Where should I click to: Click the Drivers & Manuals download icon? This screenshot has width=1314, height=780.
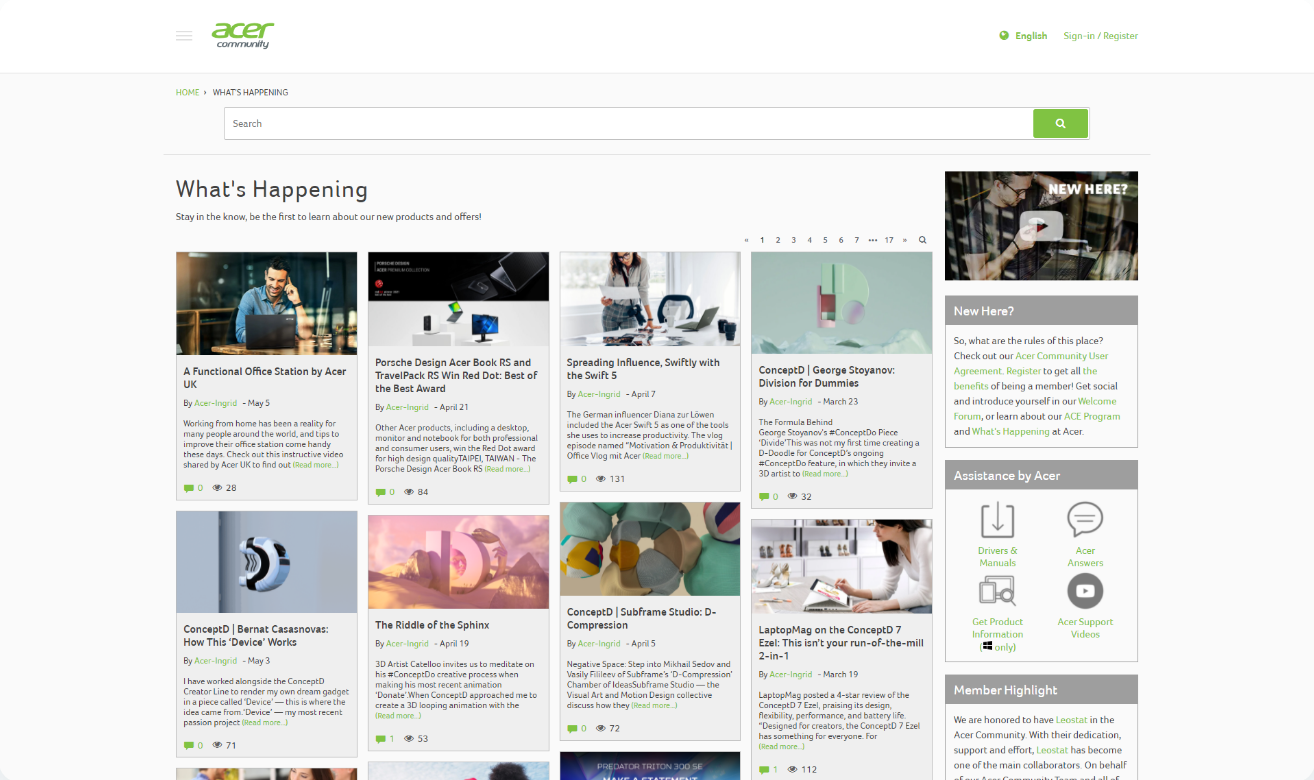pos(997,521)
